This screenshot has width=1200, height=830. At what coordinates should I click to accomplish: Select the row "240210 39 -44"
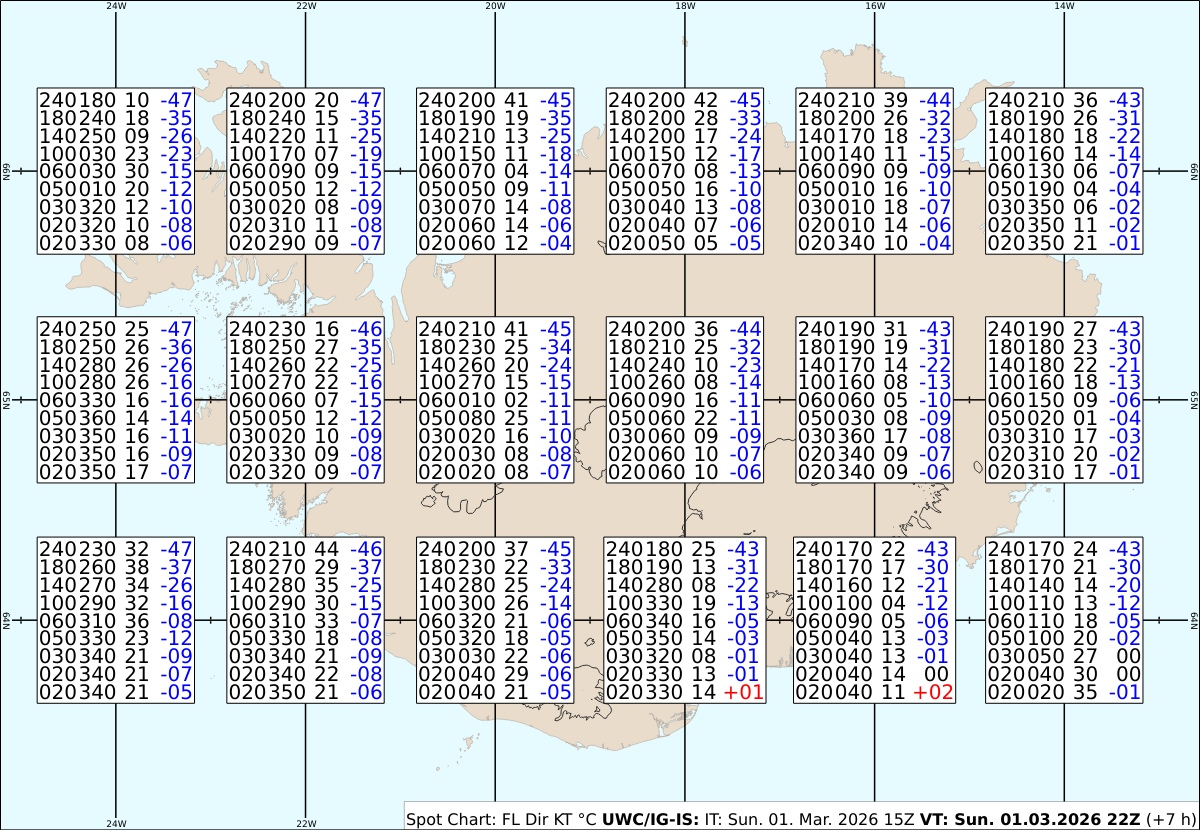[x=875, y=99]
